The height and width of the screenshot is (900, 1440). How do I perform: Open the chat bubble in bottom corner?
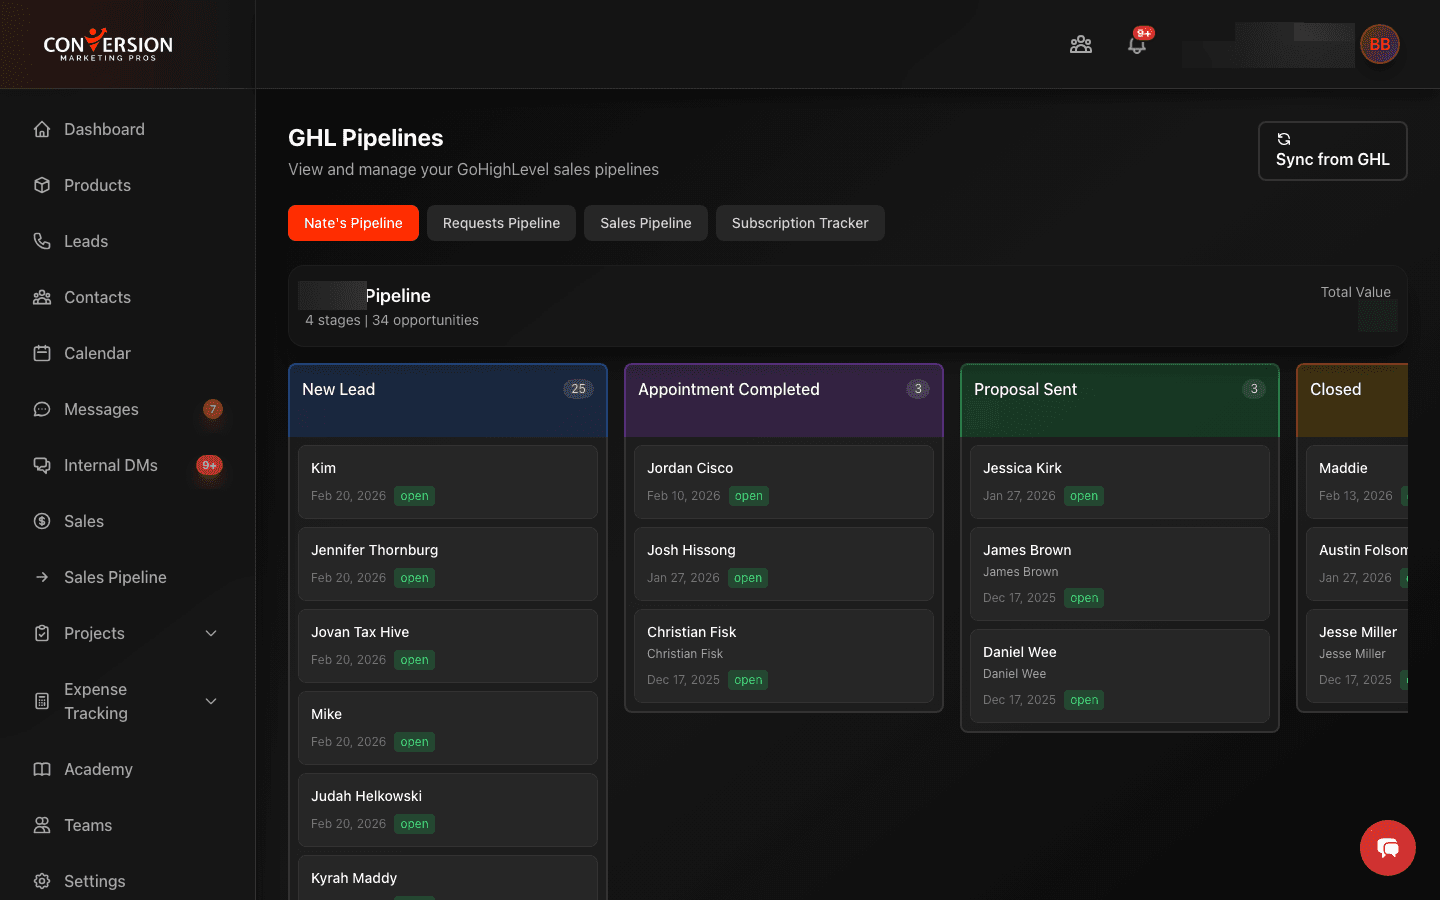[1388, 848]
